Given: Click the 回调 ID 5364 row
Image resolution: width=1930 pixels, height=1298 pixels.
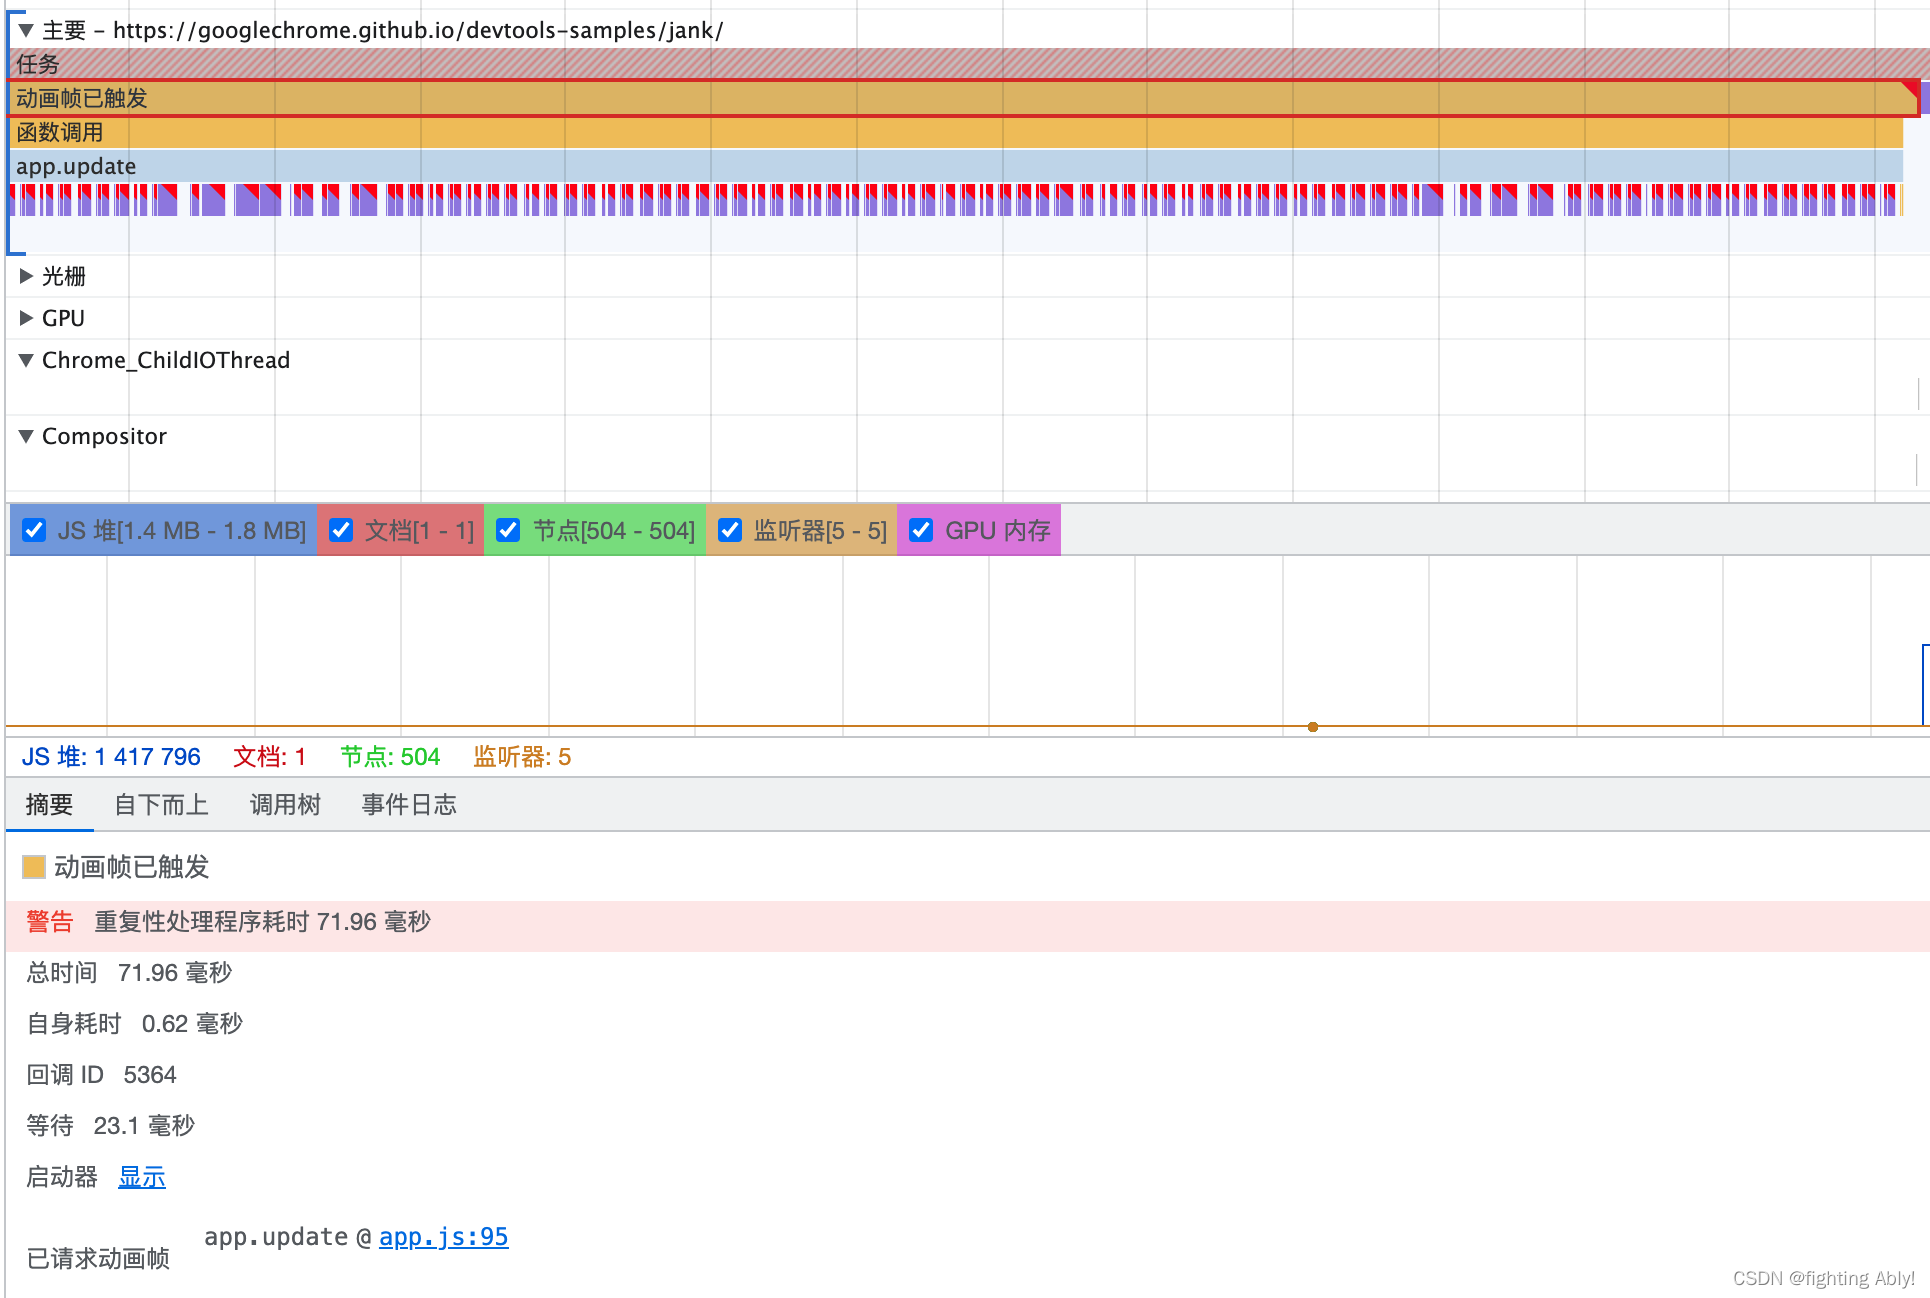Looking at the screenshot, I should tap(101, 1075).
